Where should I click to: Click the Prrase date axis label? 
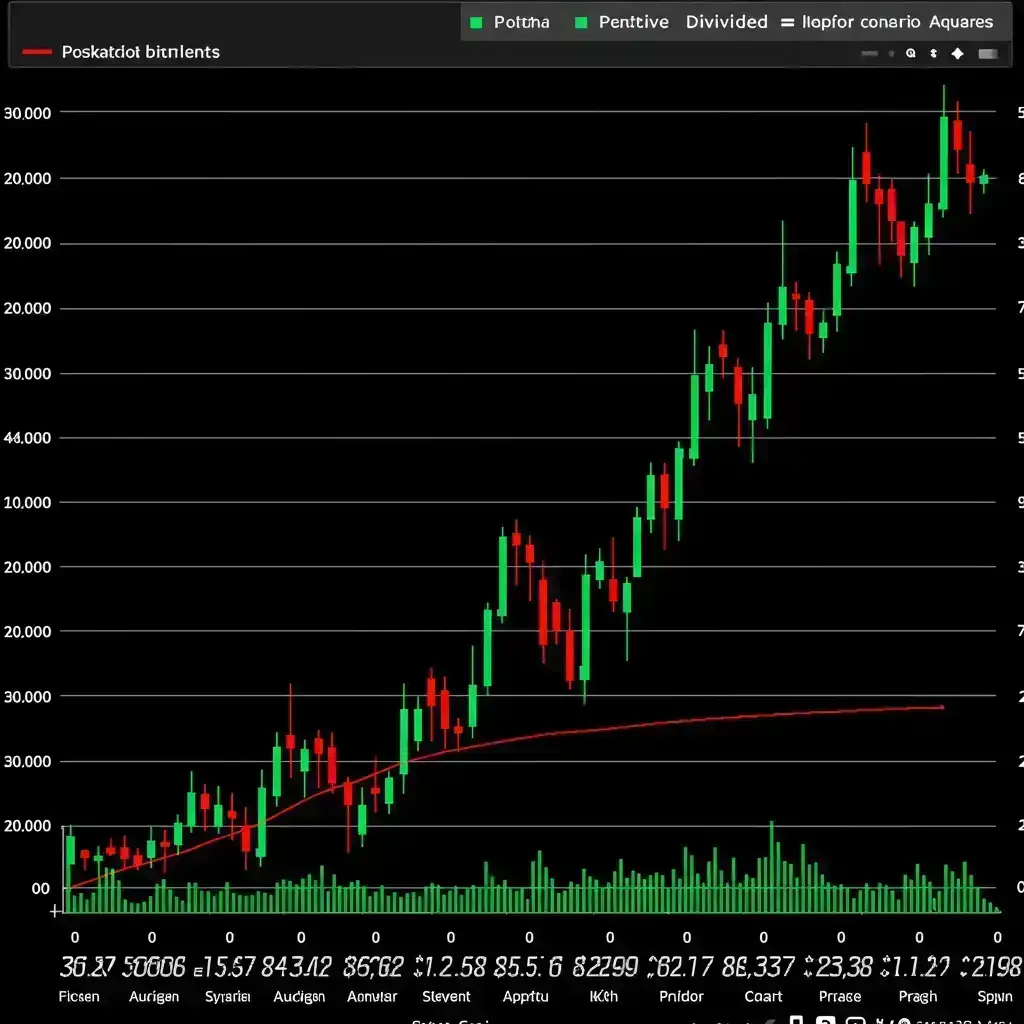tap(840, 997)
